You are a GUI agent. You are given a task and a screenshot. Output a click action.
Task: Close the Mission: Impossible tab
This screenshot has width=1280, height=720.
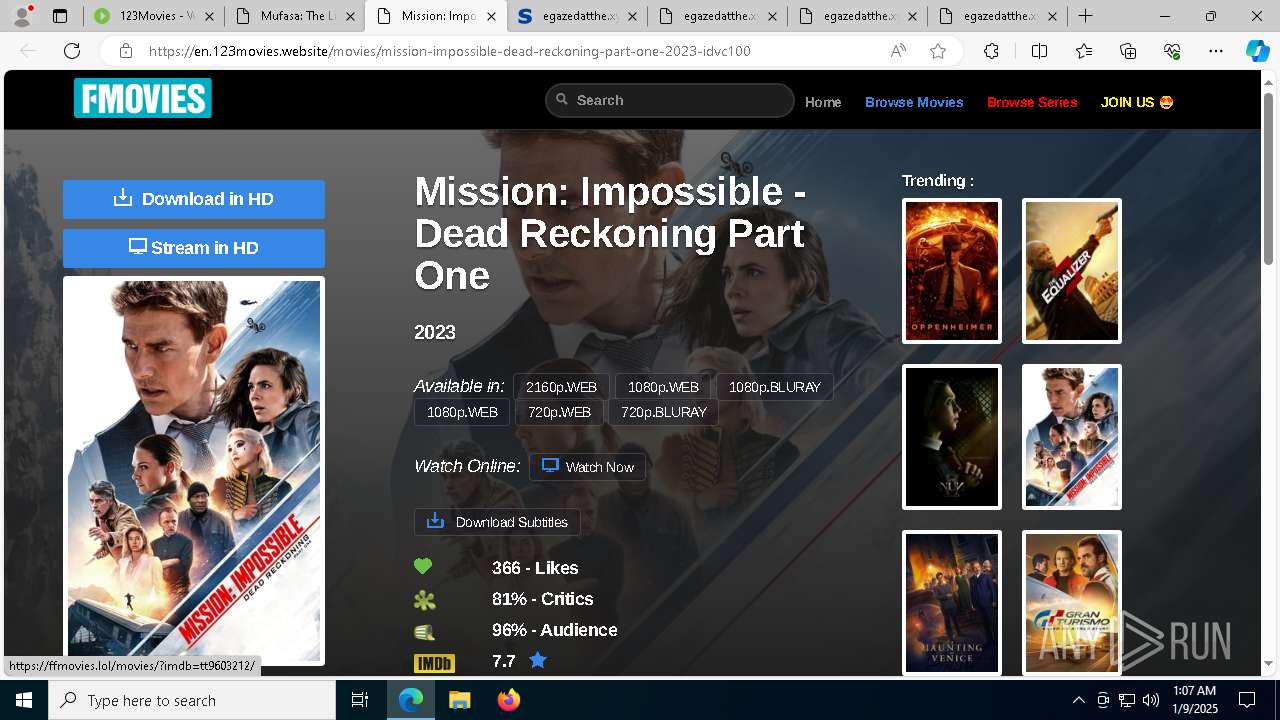(491, 17)
